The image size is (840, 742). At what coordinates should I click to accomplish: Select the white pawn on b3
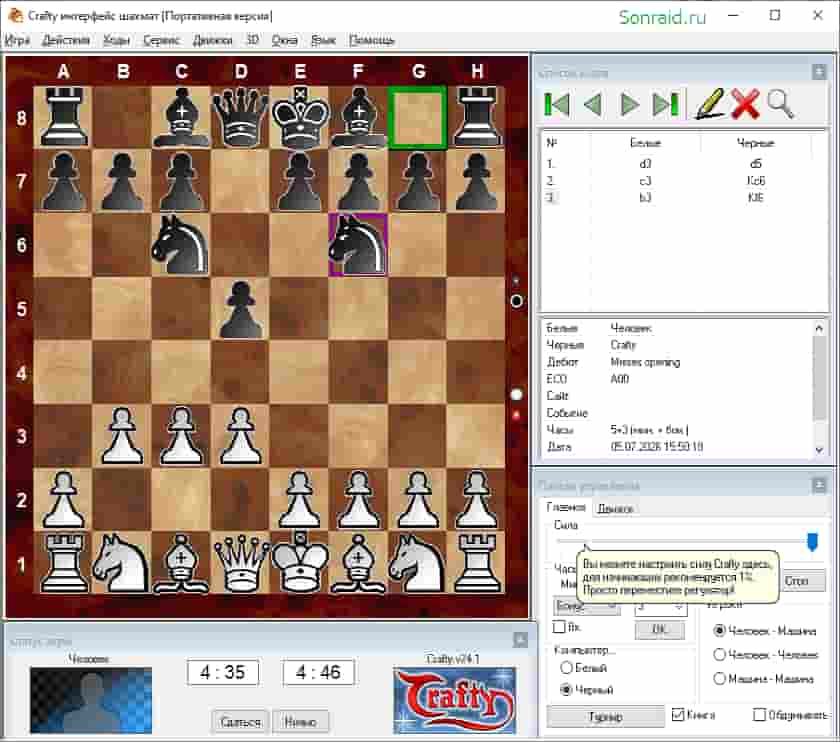click(122, 436)
